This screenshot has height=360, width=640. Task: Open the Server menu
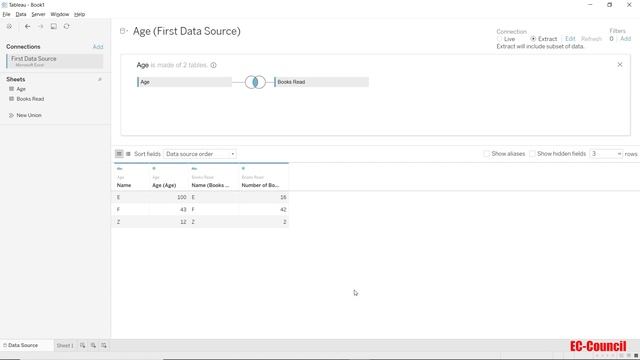click(x=38, y=14)
